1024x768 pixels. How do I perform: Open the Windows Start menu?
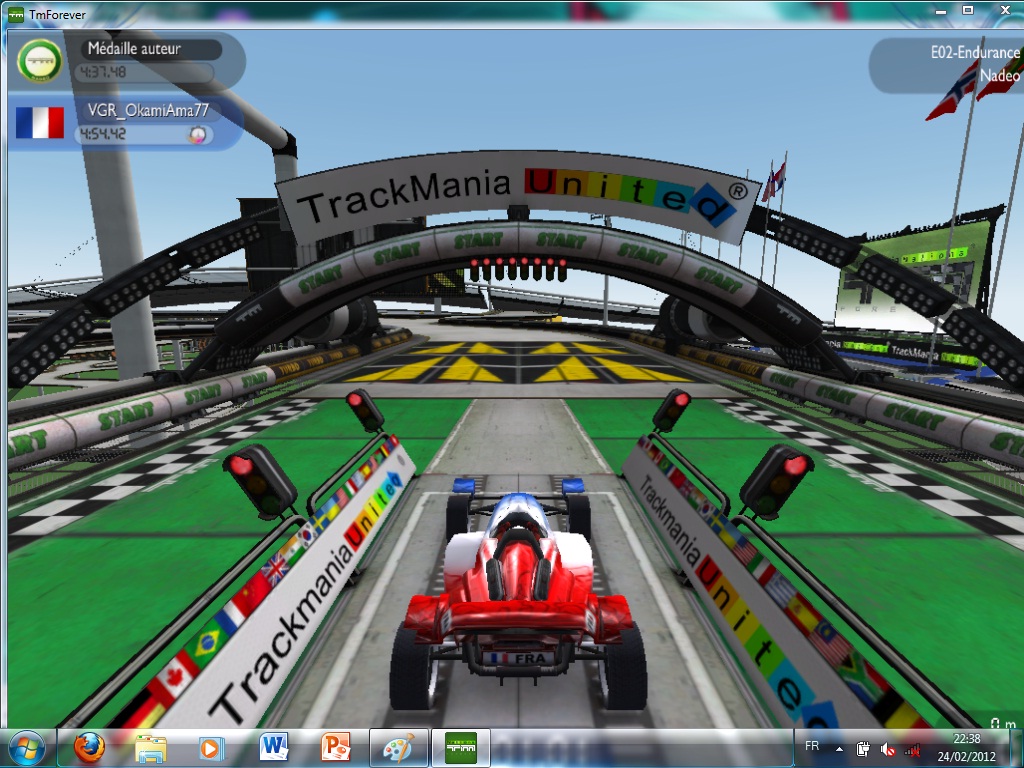click(x=27, y=747)
